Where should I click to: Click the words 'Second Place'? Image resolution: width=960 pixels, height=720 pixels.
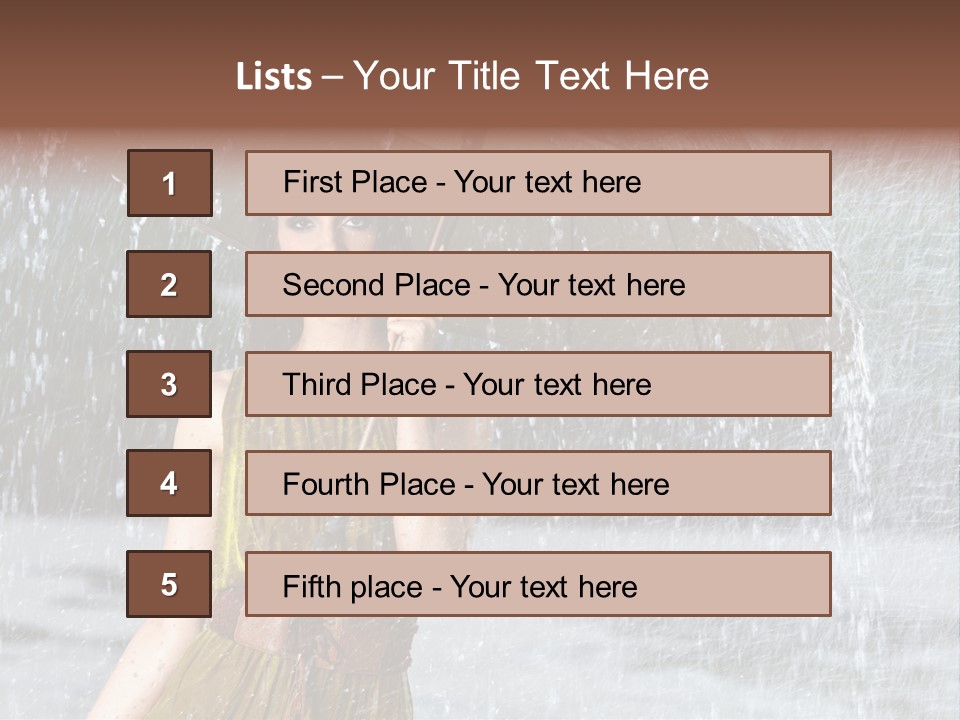coord(377,285)
